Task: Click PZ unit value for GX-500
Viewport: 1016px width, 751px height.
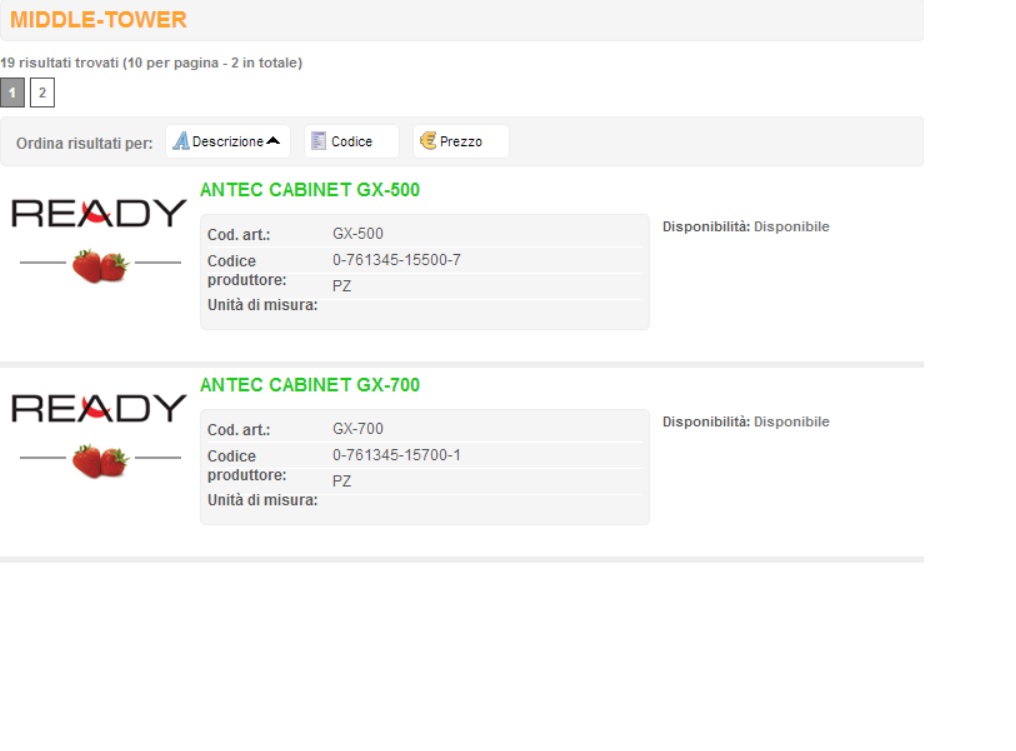Action: pos(341,286)
